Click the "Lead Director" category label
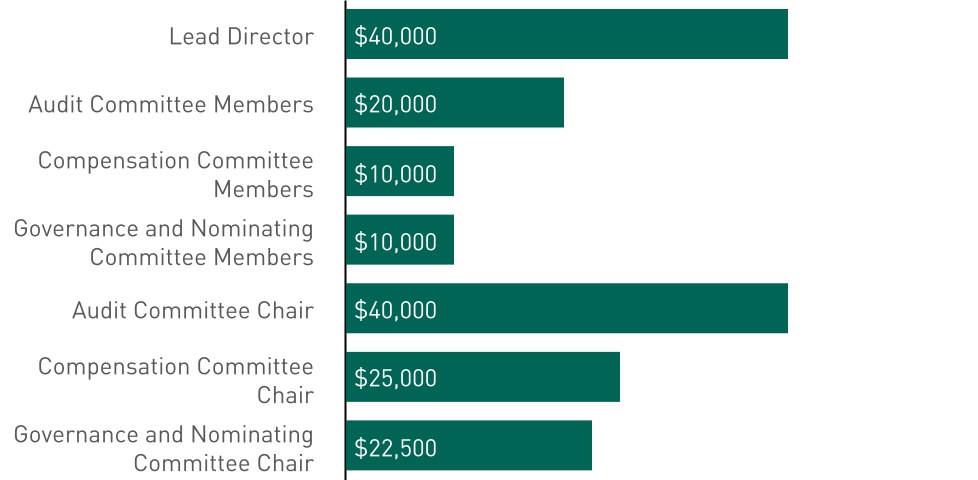 (x=241, y=37)
